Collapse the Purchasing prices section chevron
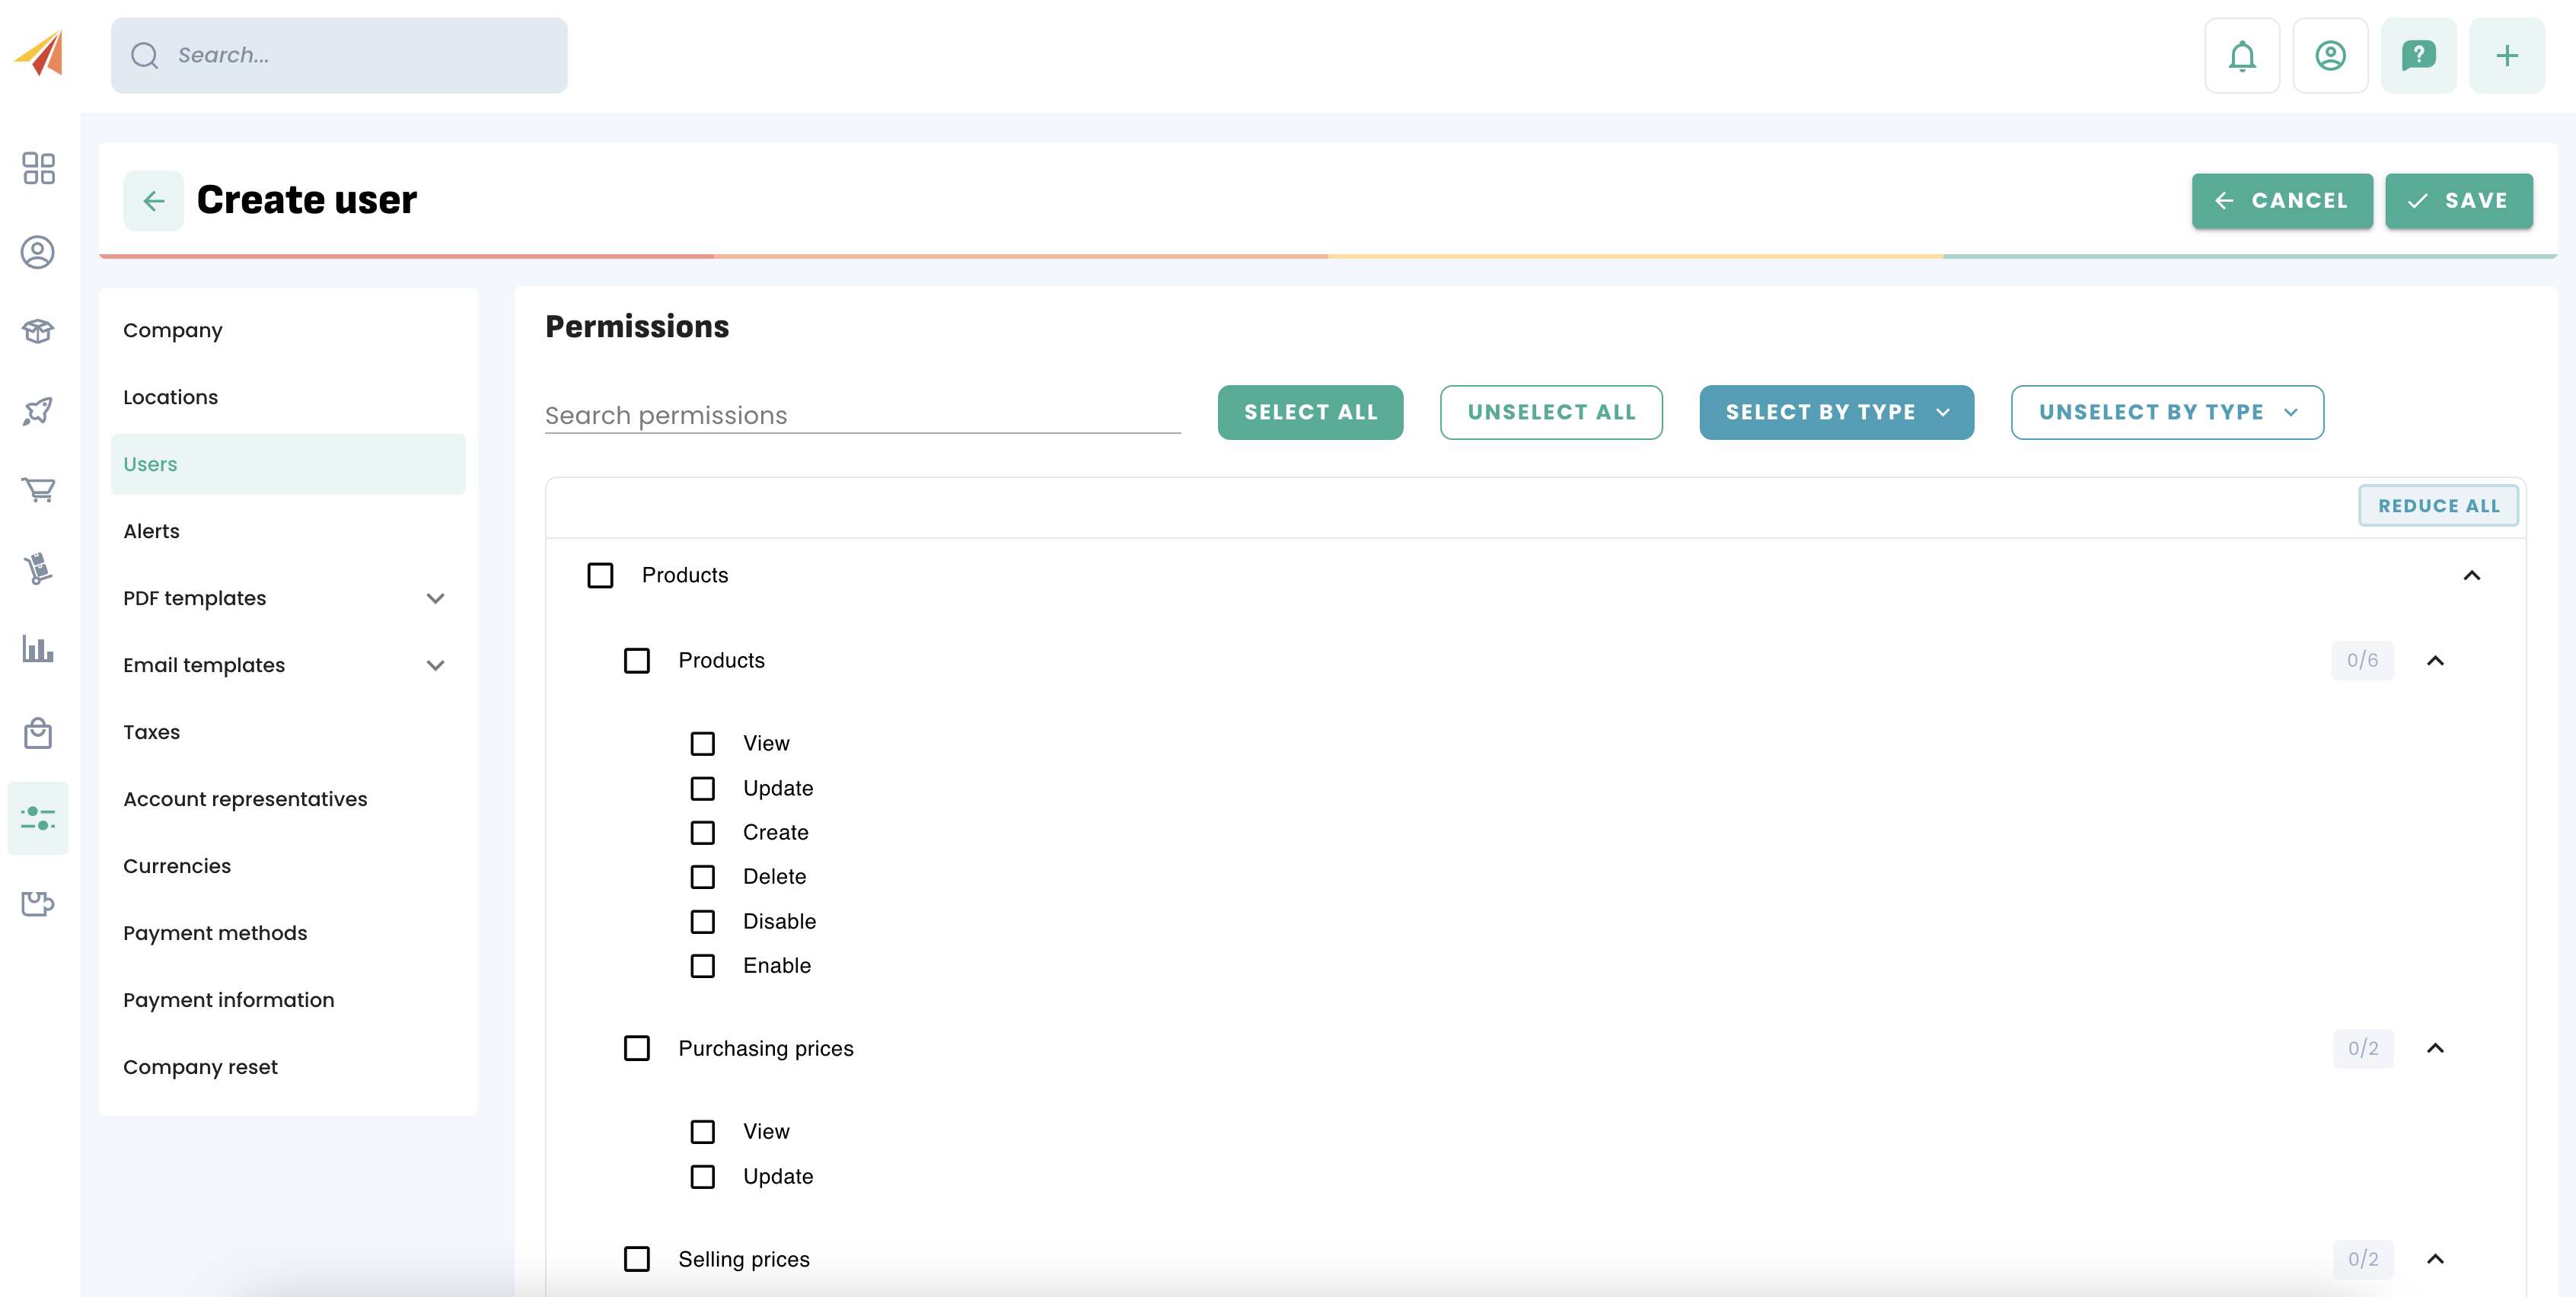Image resolution: width=2576 pixels, height=1297 pixels. pyautogui.click(x=2435, y=1048)
